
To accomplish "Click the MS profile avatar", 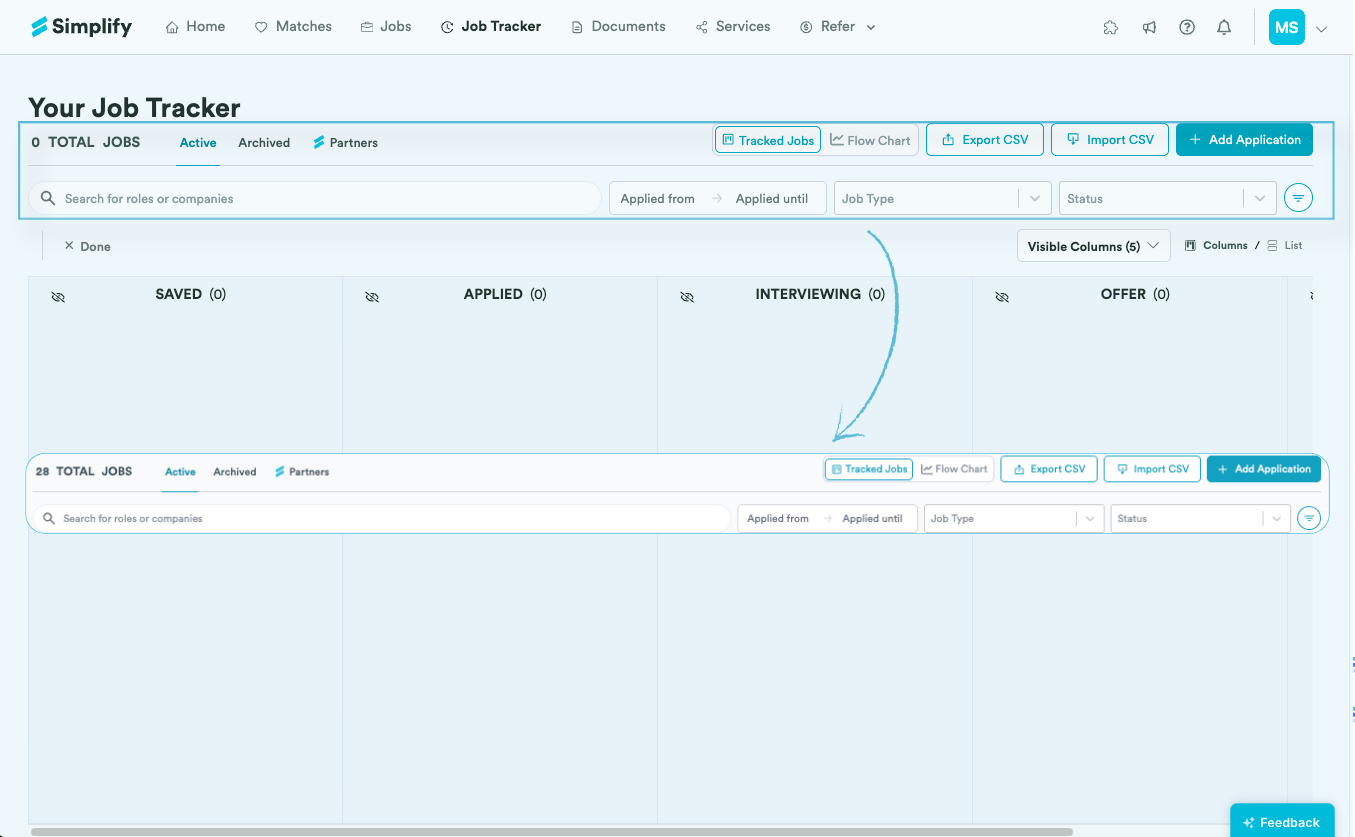I will pyautogui.click(x=1287, y=27).
